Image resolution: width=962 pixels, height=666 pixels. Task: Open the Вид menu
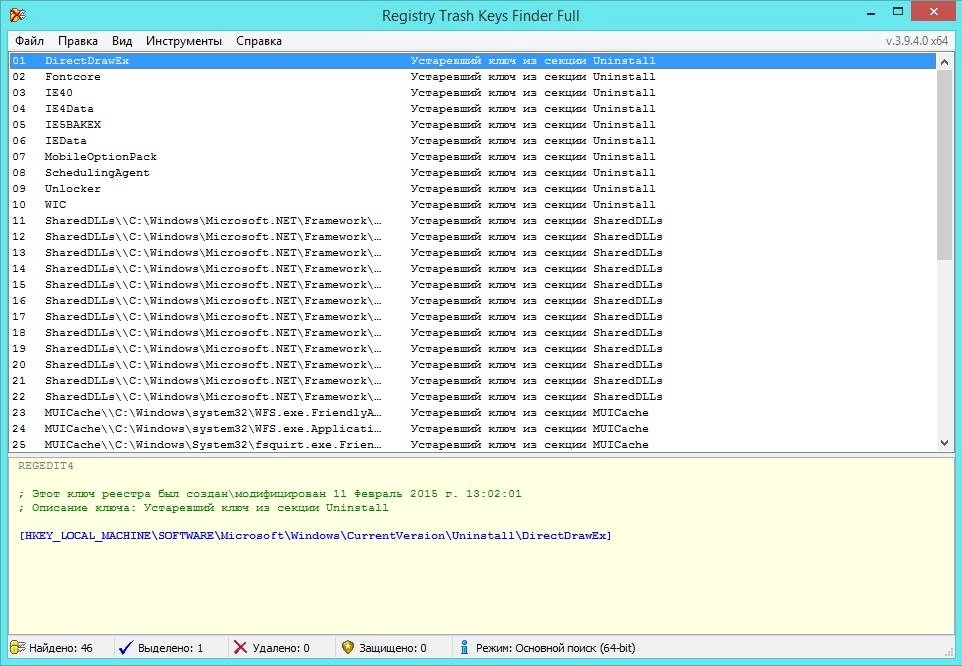pos(122,41)
